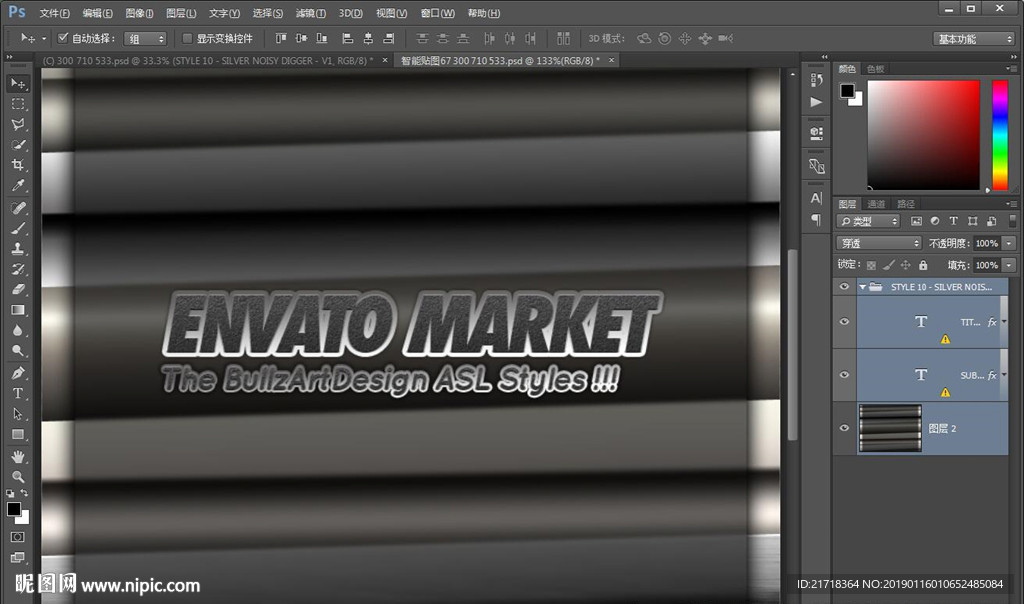This screenshot has width=1024, height=604.
Task: Select the Brush tool
Action: (18, 229)
